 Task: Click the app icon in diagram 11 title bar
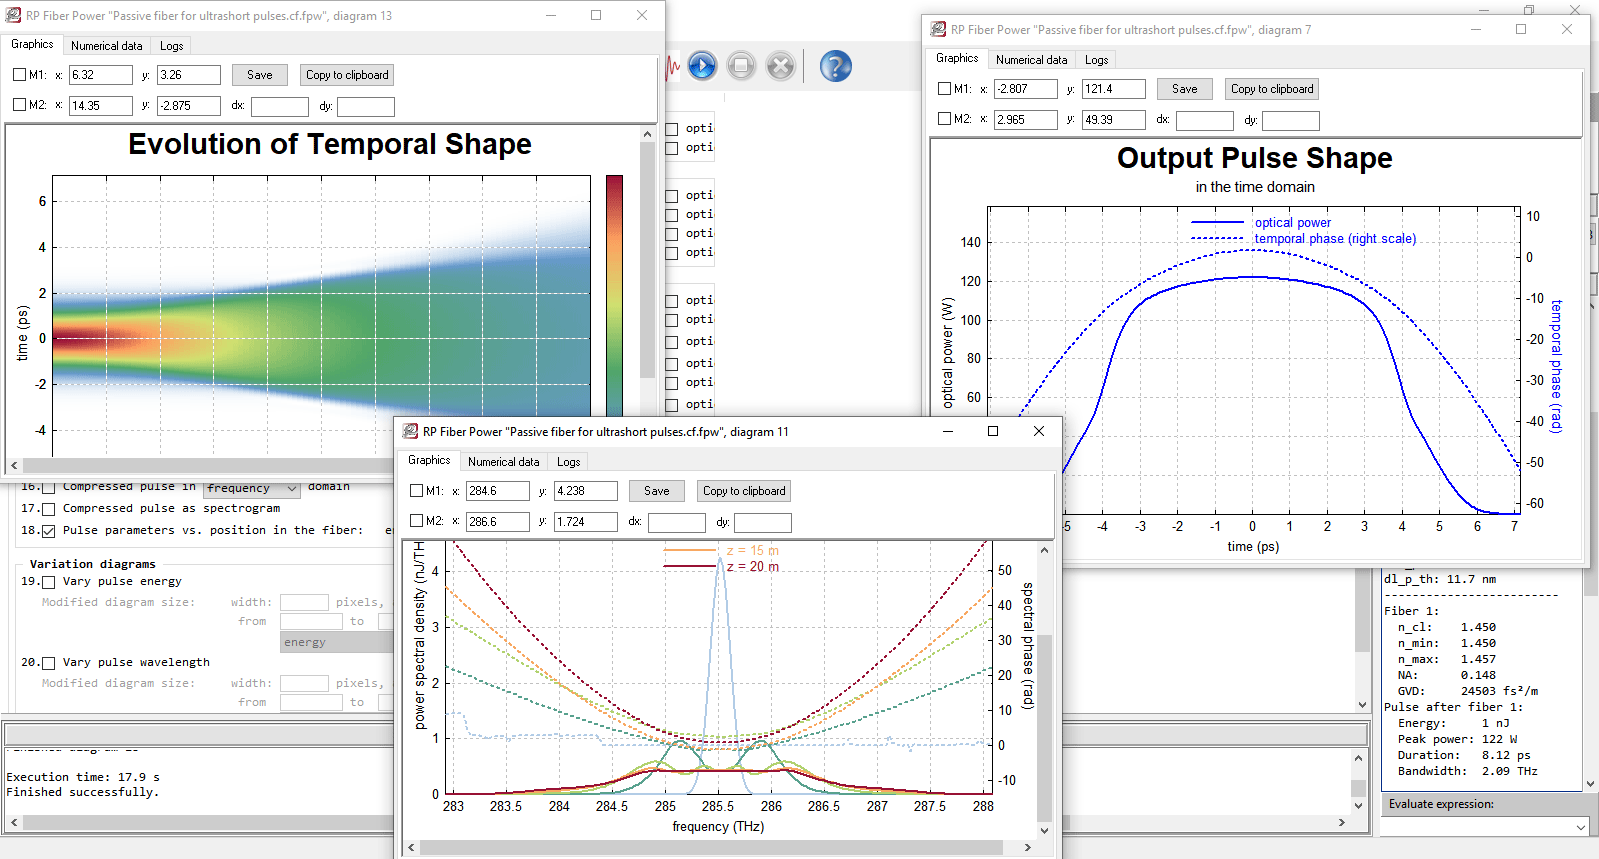coord(410,431)
